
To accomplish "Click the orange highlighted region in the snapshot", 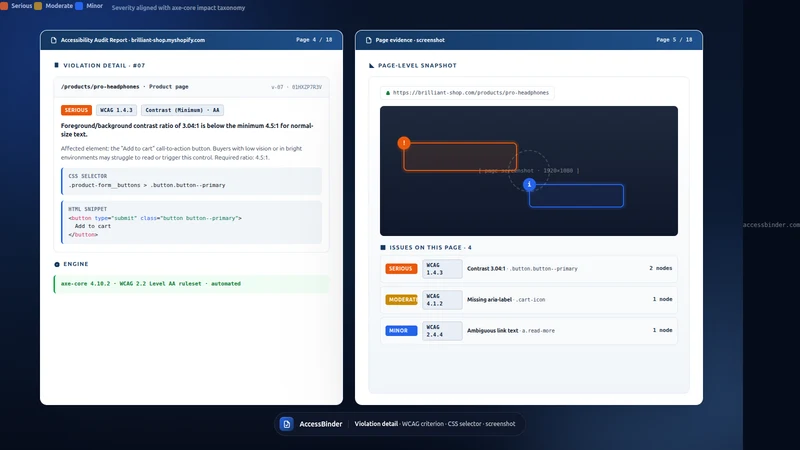I will click(460, 157).
